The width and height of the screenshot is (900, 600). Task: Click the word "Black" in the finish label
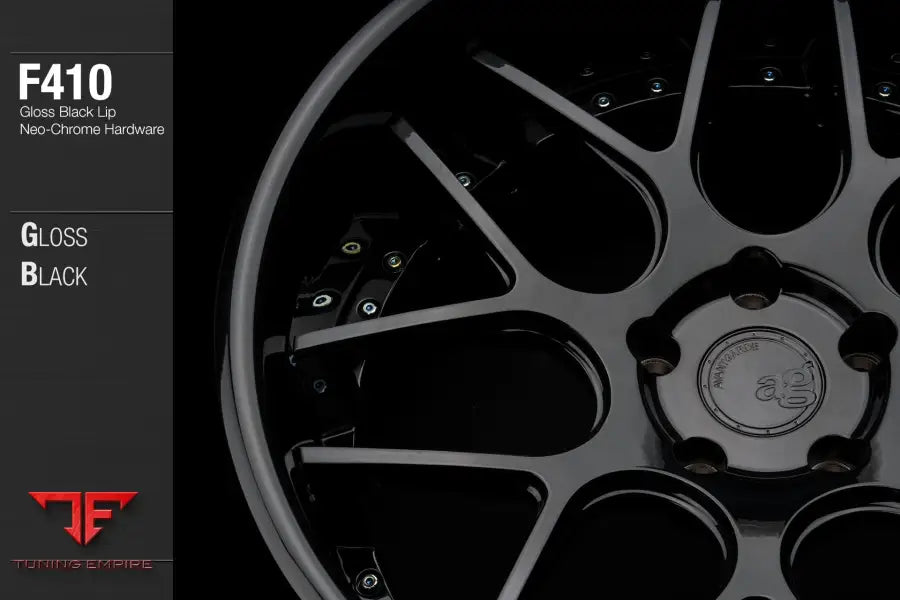click(x=54, y=274)
